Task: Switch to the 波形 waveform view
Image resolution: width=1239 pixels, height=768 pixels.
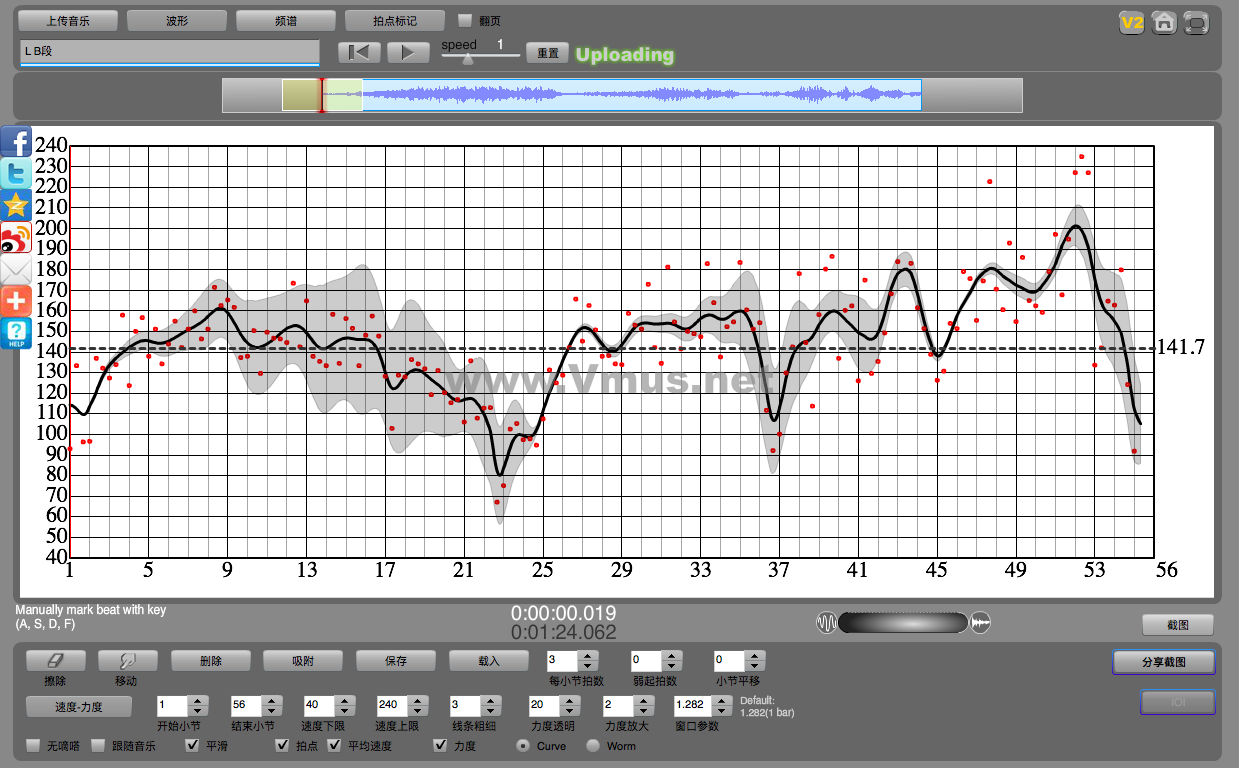Action: click(x=176, y=21)
